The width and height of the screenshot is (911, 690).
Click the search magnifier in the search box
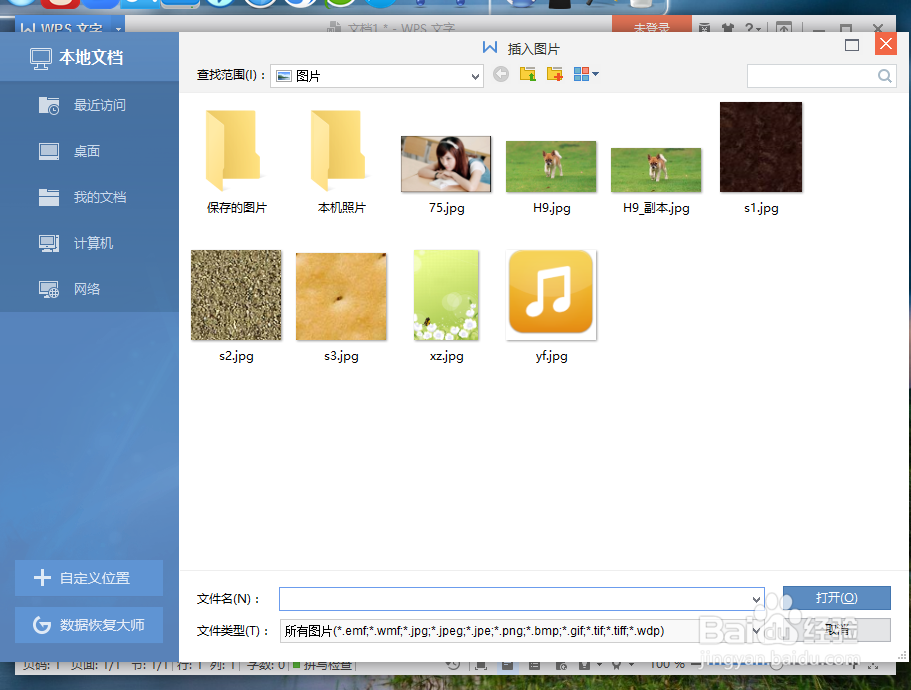884,75
